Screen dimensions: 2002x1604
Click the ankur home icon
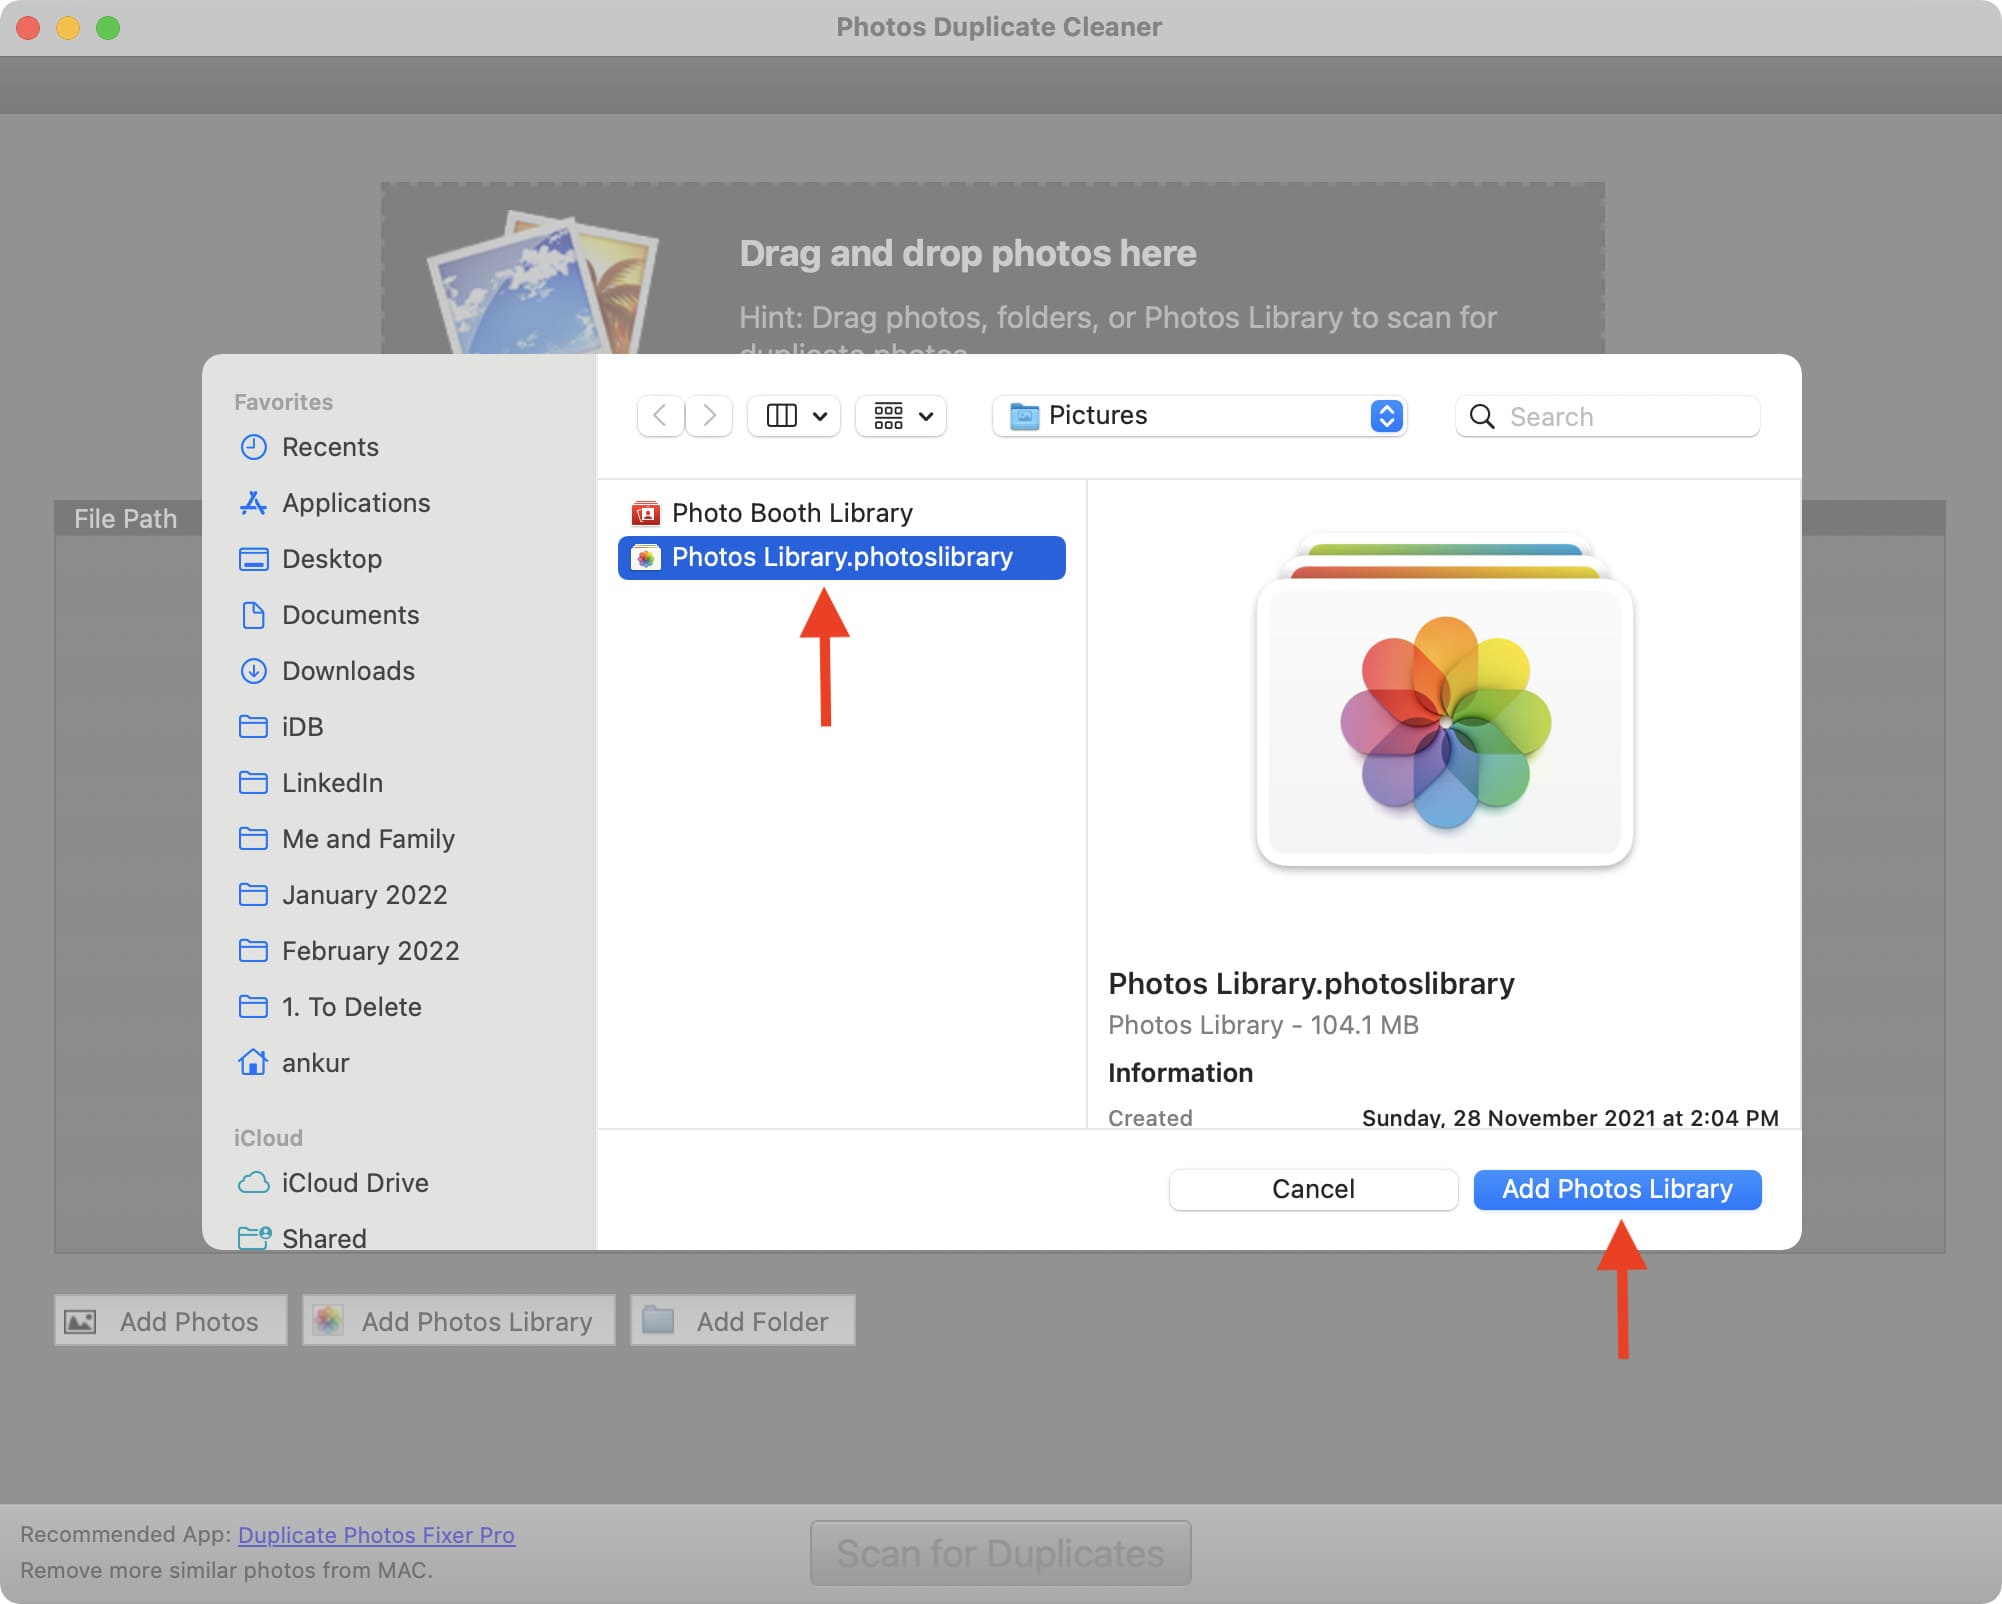253,1062
